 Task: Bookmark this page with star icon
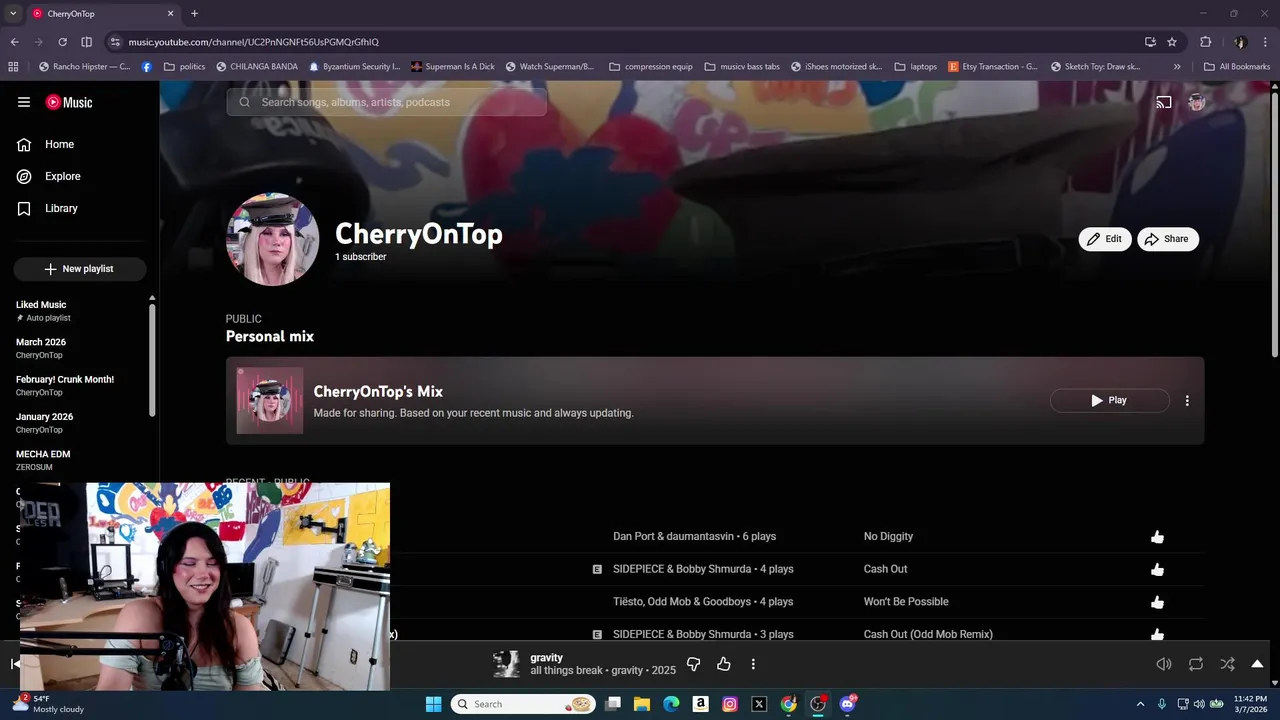pos(1172,42)
